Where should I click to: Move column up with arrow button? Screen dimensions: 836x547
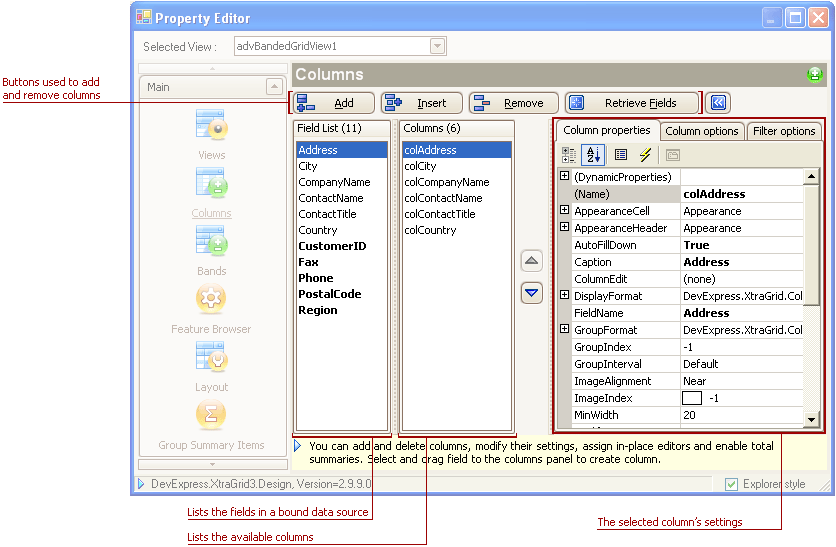click(x=532, y=261)
